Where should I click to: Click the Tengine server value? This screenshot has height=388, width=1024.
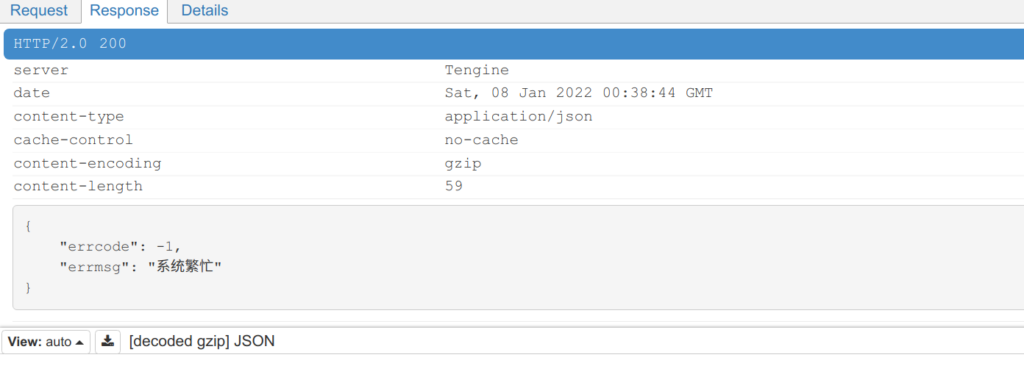click(x=477, y=71)
